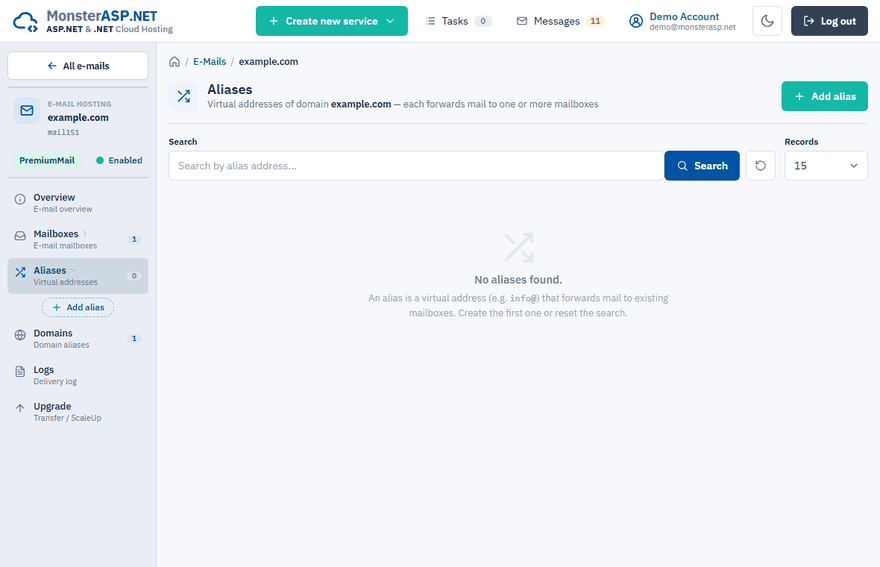Click the green Add alias button

tap(824, 96)
